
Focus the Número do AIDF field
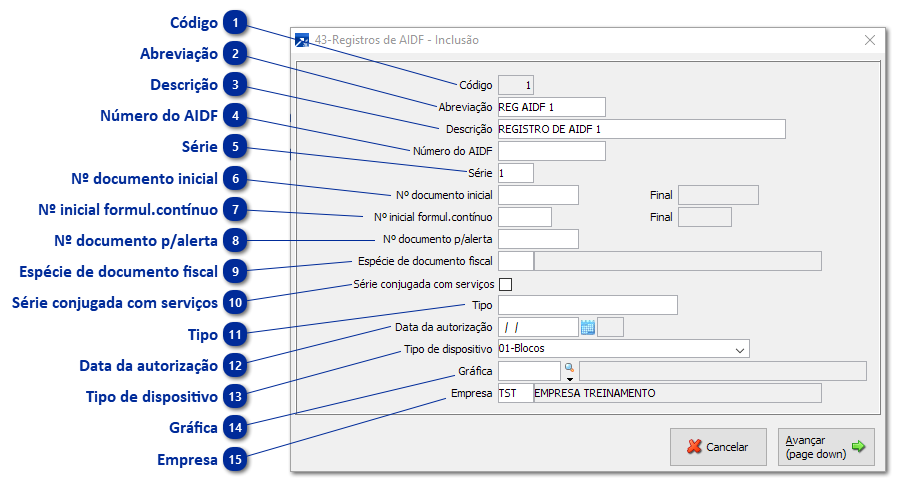click(551, 151)
